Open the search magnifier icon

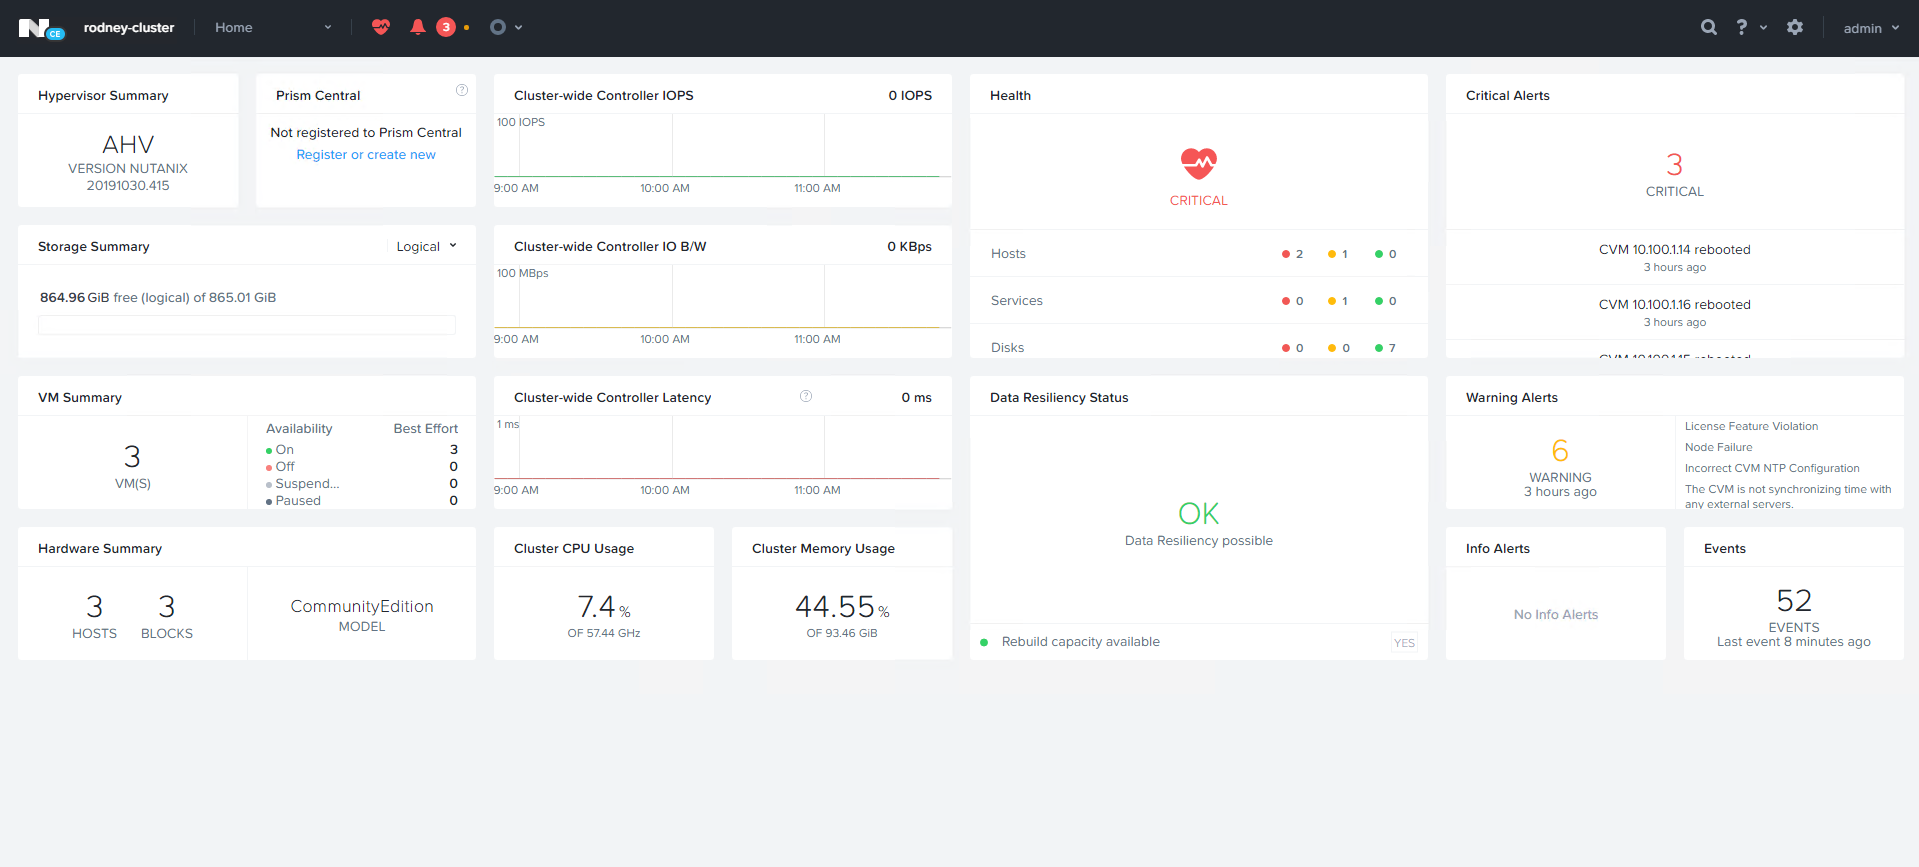(1709, 27)
